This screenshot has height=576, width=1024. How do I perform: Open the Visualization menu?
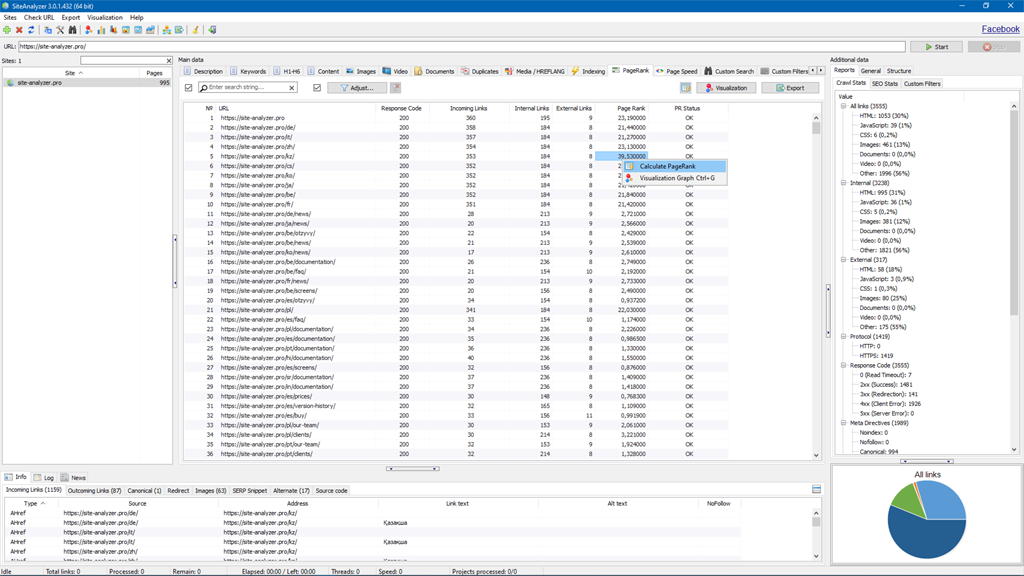pyautogui.click(x=104, y=18)
